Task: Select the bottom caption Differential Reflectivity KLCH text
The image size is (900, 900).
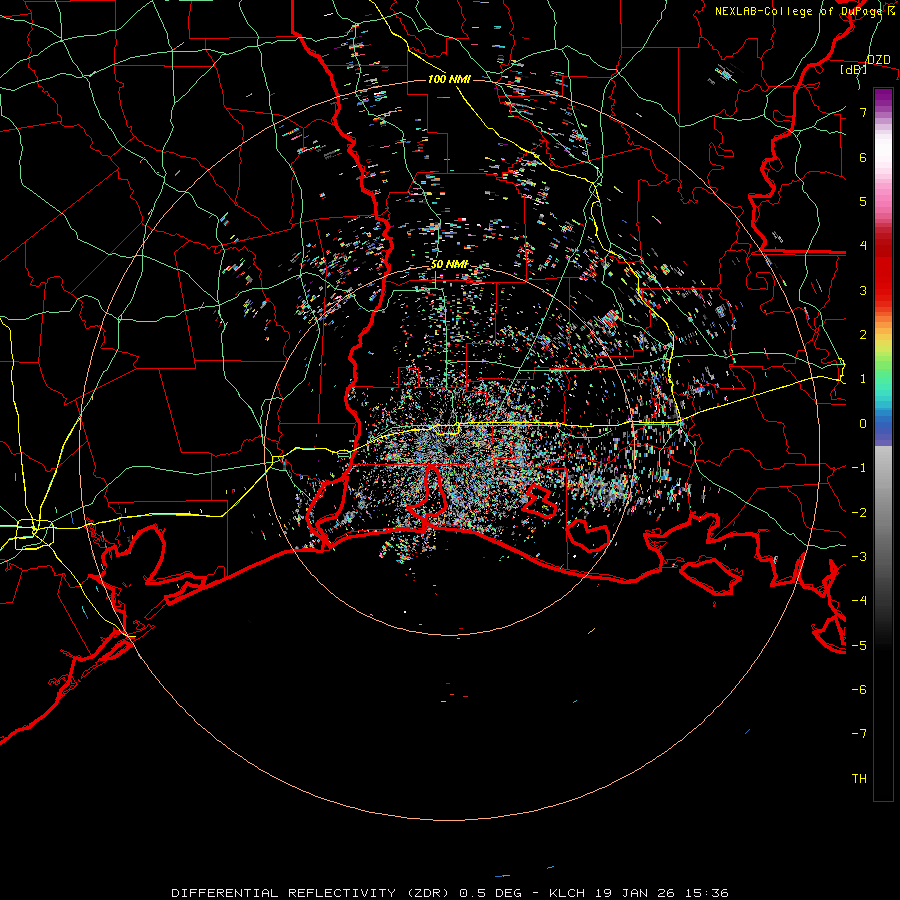Action: 450,893
